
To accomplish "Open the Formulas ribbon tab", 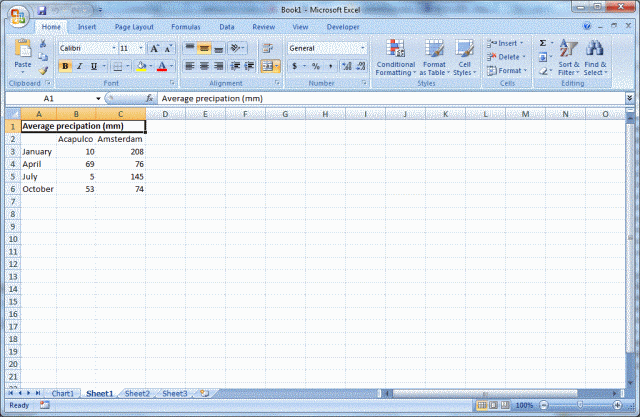I will pos(186,27).
